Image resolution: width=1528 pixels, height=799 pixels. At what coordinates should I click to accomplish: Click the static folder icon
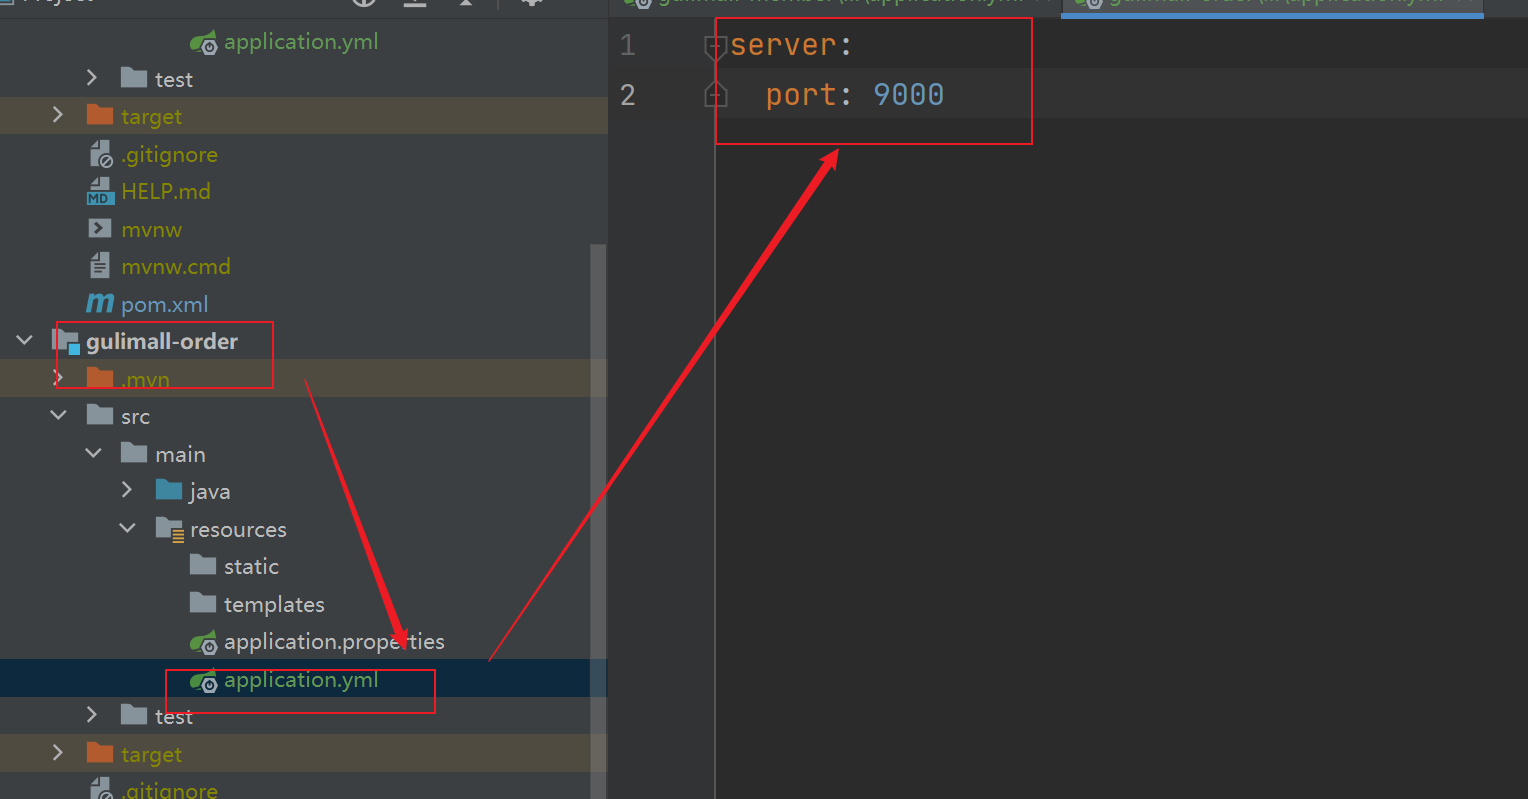pos(203,566)
